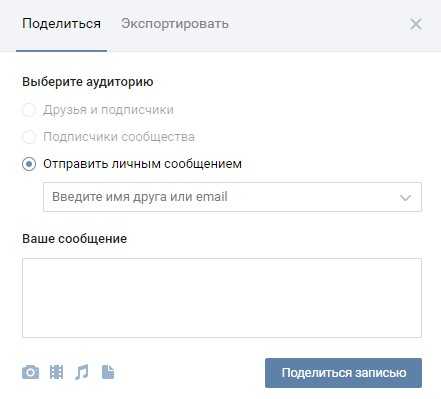Select the 'Друзья и подписчики' radio circle
The image size is (441, 399).
click(x=29, y=110)
